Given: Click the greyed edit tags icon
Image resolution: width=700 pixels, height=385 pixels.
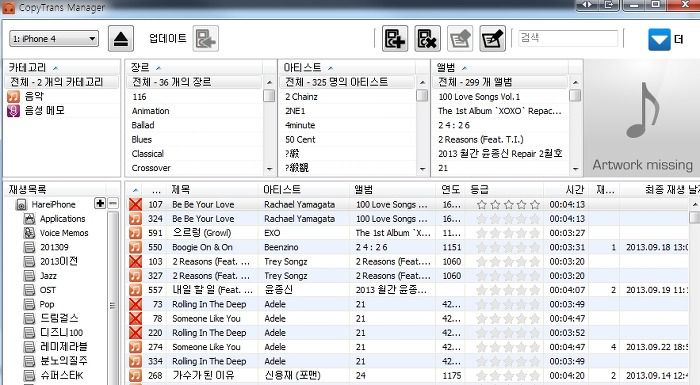Looking at the screenshot, I should click(460, 39).
